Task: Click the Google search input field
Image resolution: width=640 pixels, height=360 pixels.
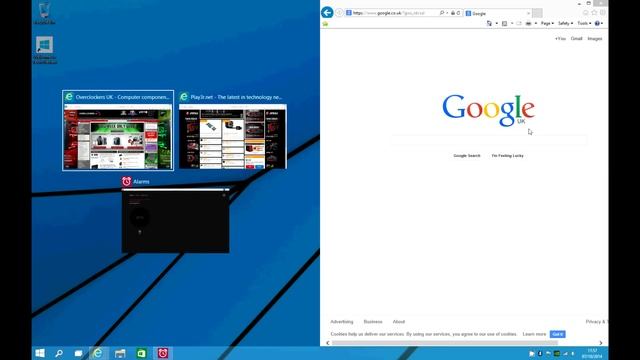Action: pyautogui.click(x=489, y=140)
